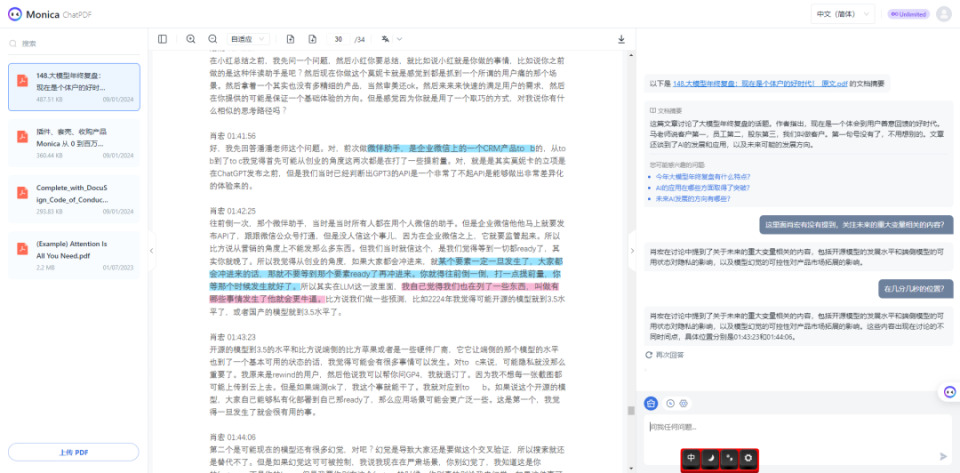This screenshot has height=473, width=960.
Task: Click the ChatPDF title text
Action: pyautogui.click(x=77, y=15)
